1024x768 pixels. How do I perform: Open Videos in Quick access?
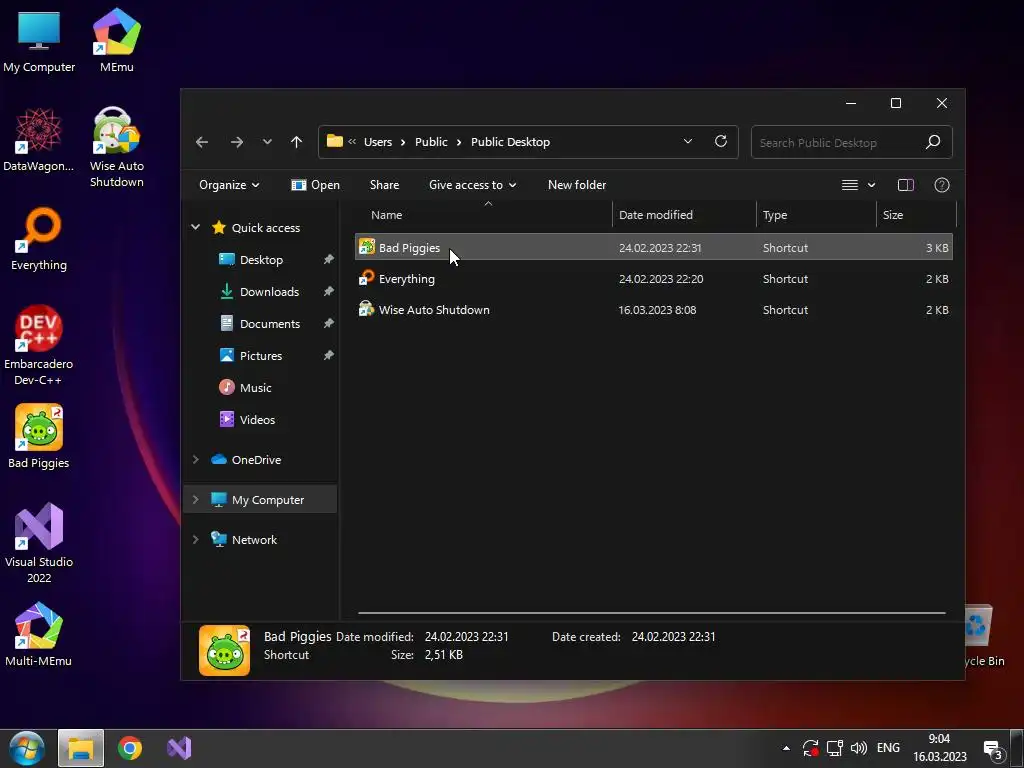(257, 420)
